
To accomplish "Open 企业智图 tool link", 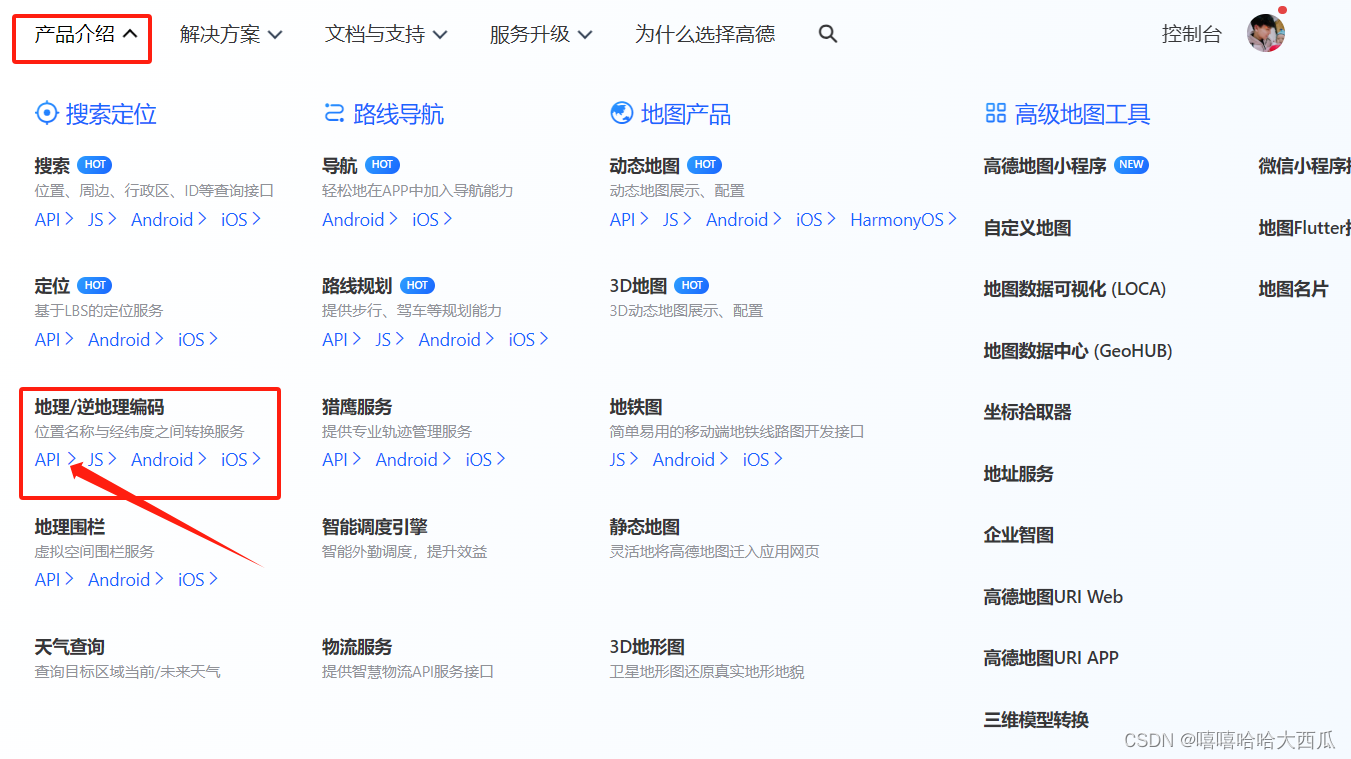I will click(1019, 535).
